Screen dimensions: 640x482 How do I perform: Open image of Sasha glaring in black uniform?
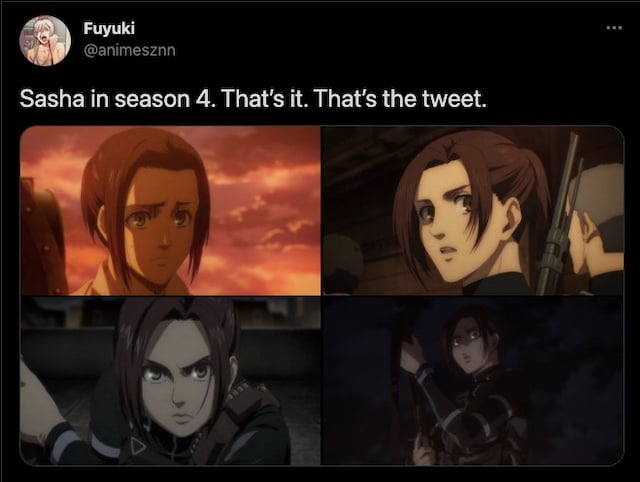point(170,381)
